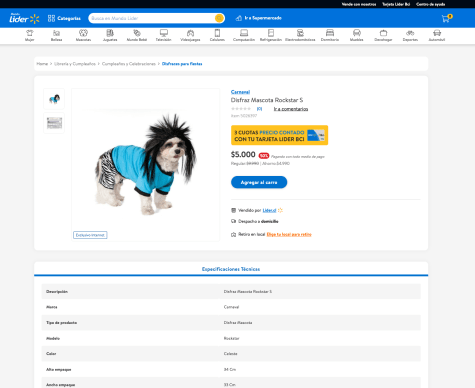This screenshot has width=475, height=388.
Task: Open Centro de ayuda link
Action: pyautogui.click(x=430, y=4)
